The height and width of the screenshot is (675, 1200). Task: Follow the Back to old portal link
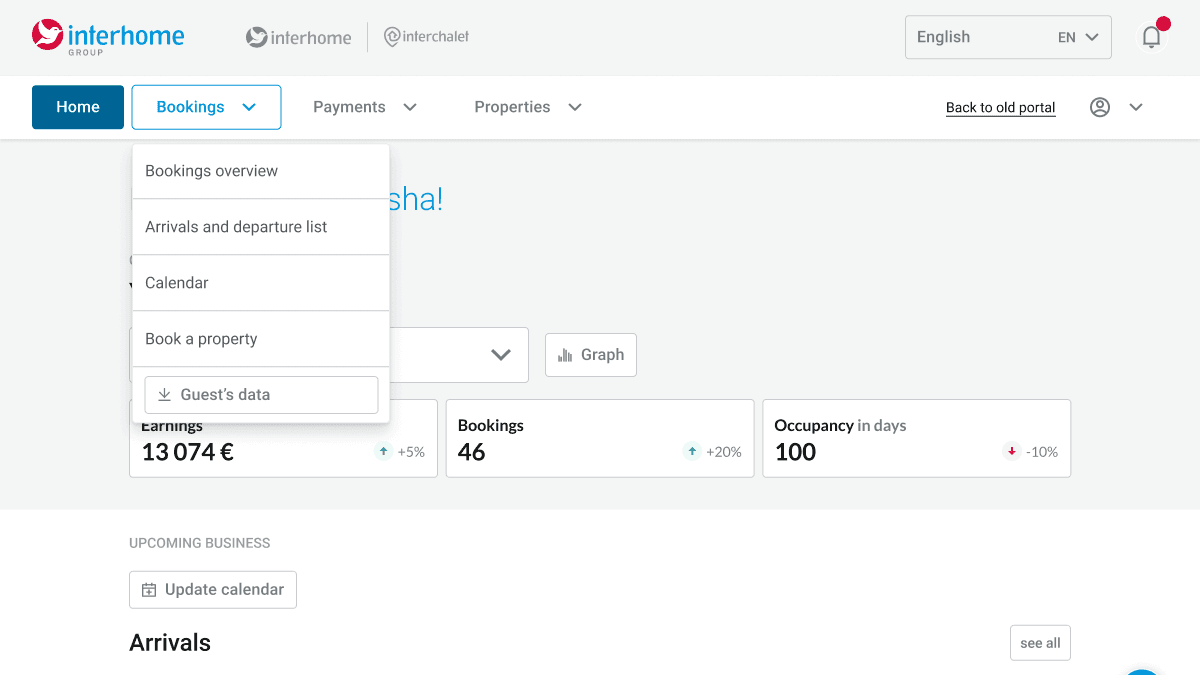(x=1001, y=108)
